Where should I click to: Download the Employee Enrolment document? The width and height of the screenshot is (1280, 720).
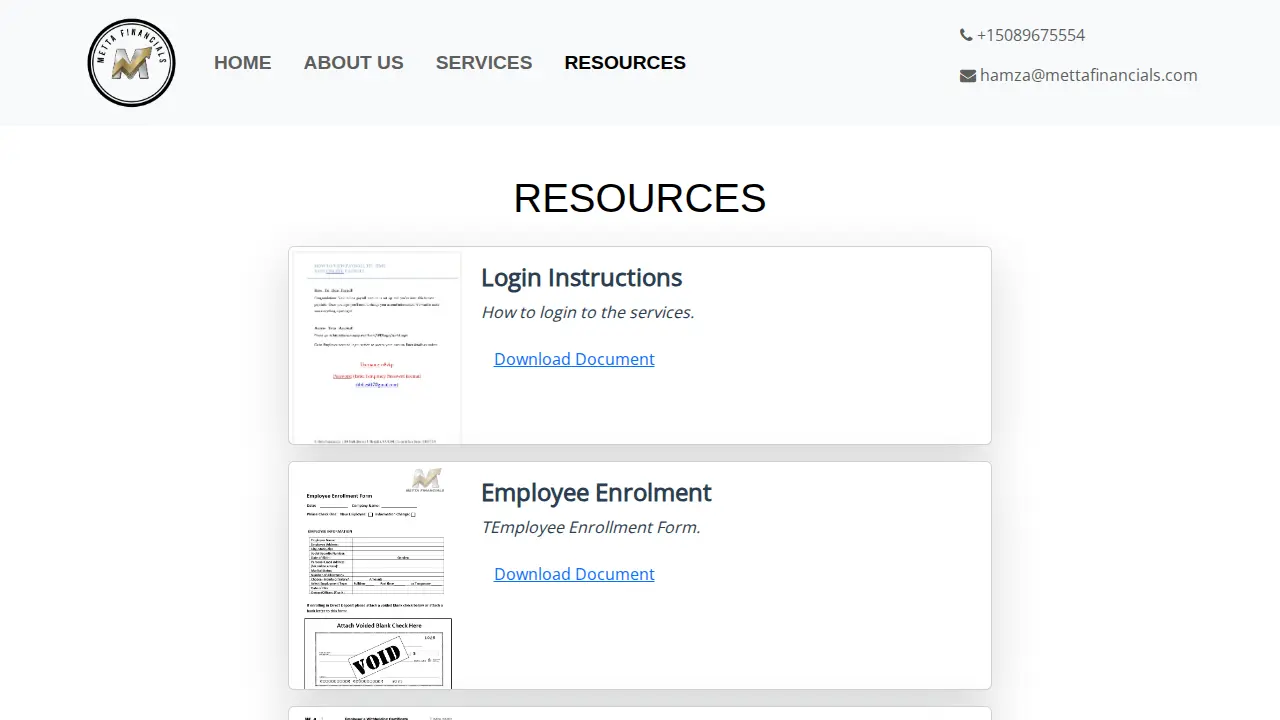(x=574, y=574)
